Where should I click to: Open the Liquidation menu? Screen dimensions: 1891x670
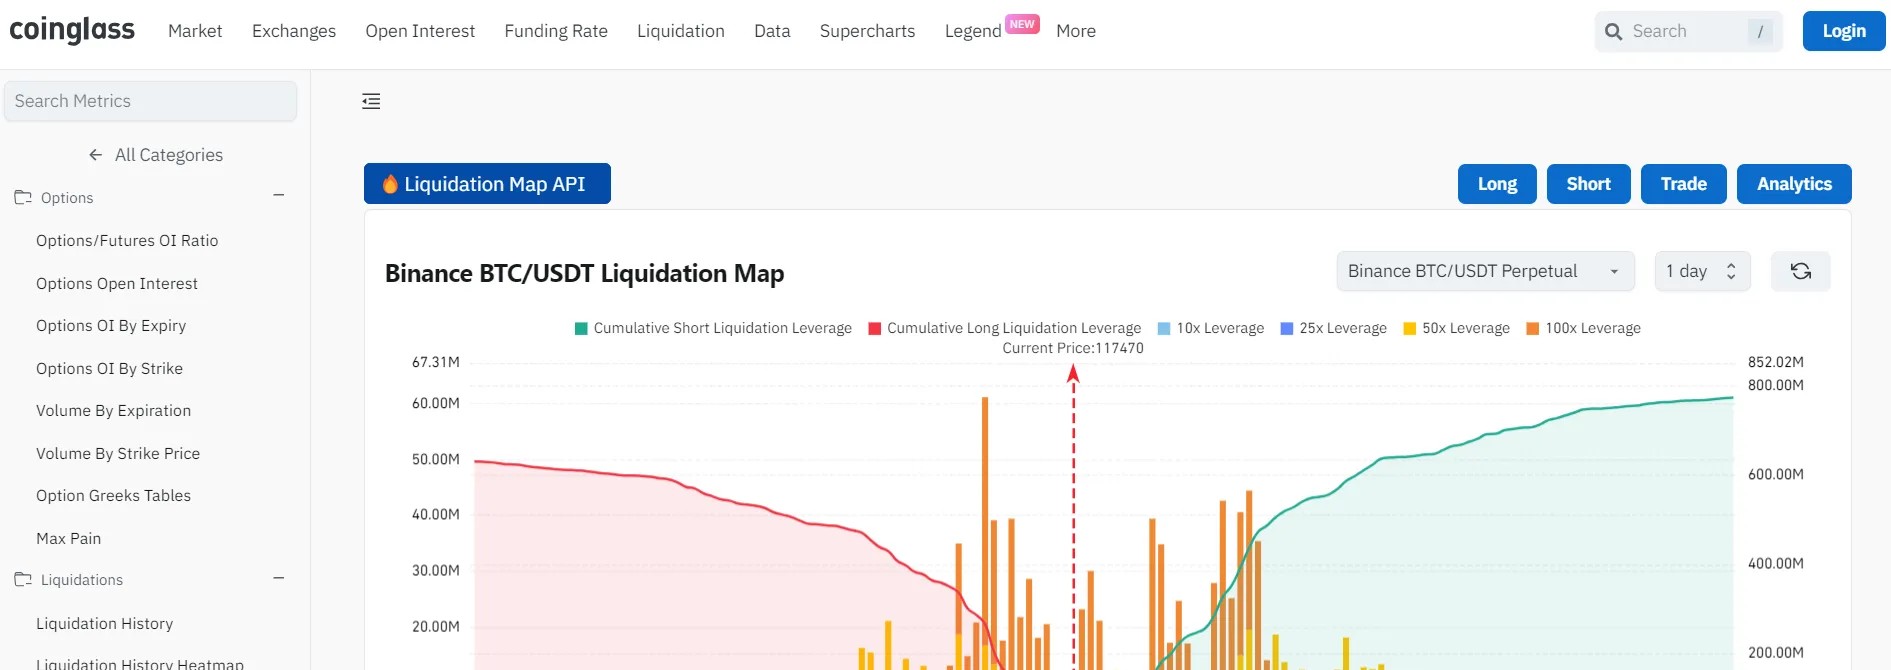[681, 31]
